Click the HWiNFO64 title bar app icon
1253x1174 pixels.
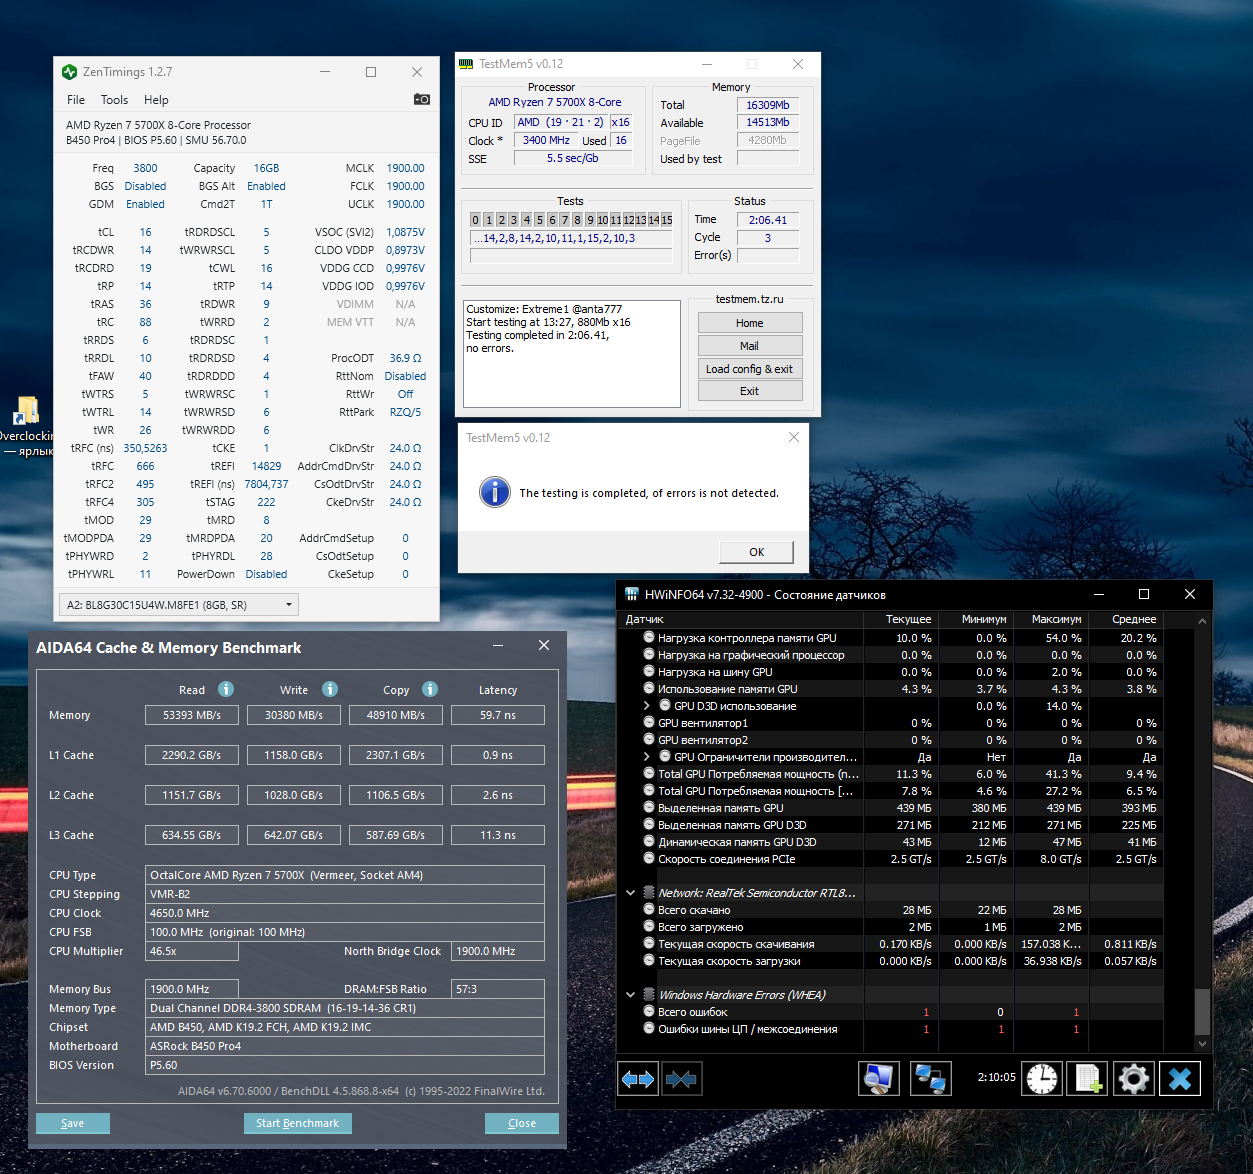[x=632, y=594]
